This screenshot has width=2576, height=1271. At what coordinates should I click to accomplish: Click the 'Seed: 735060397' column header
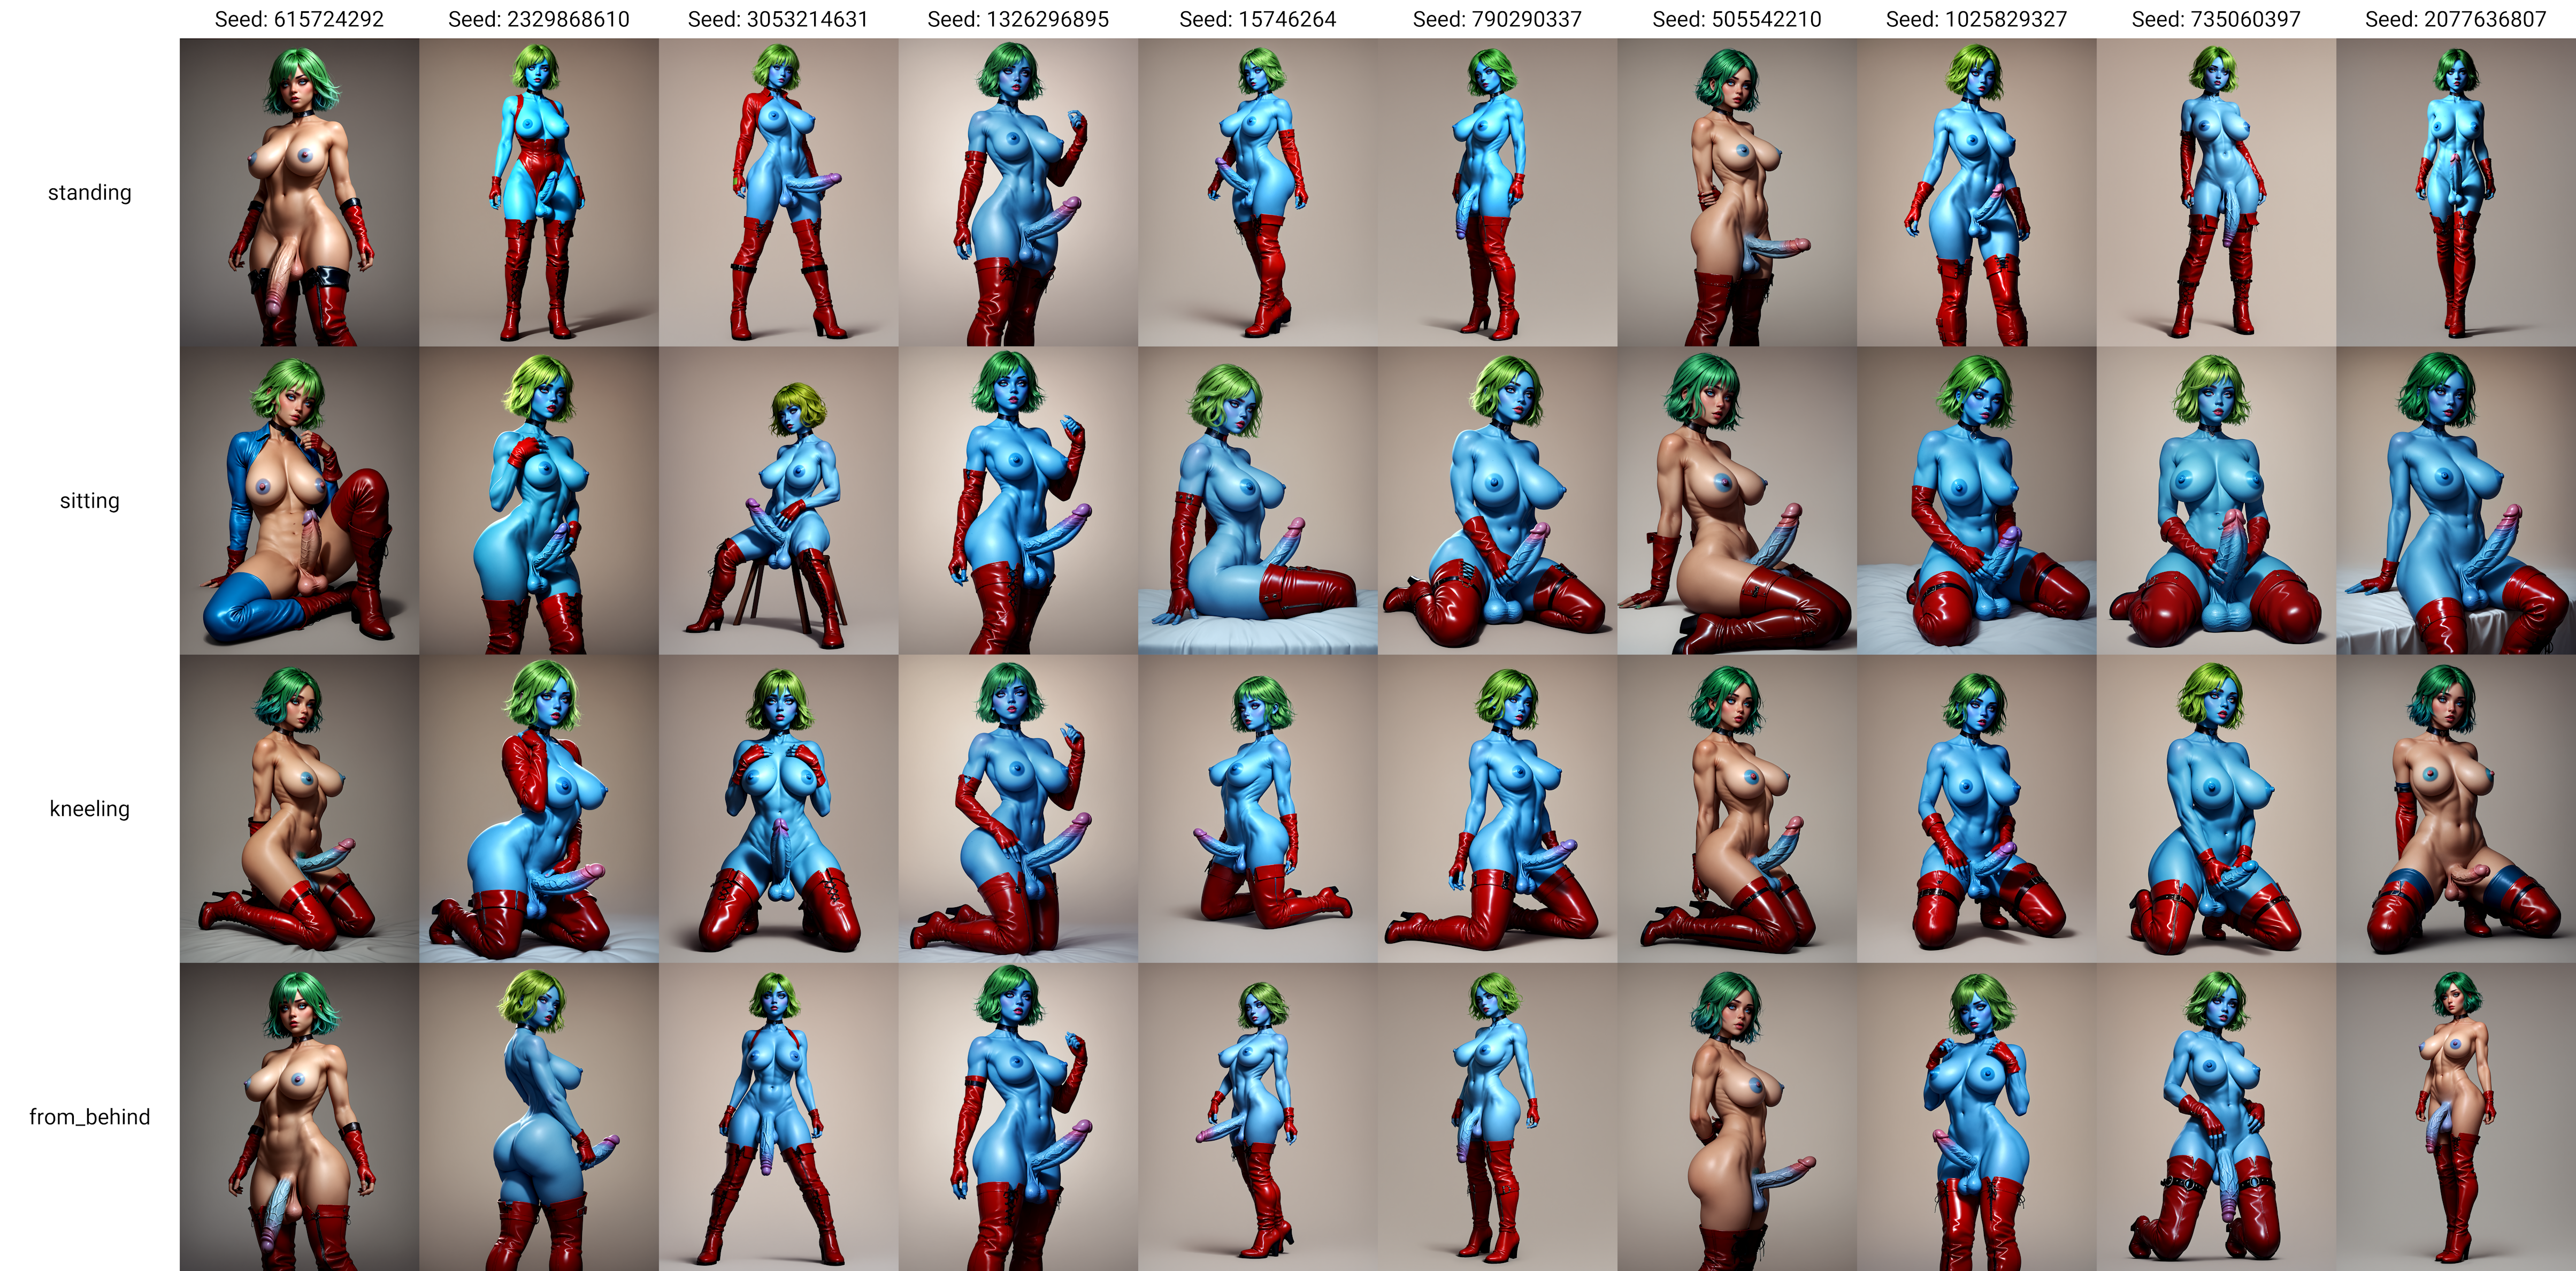(2216, 19)
